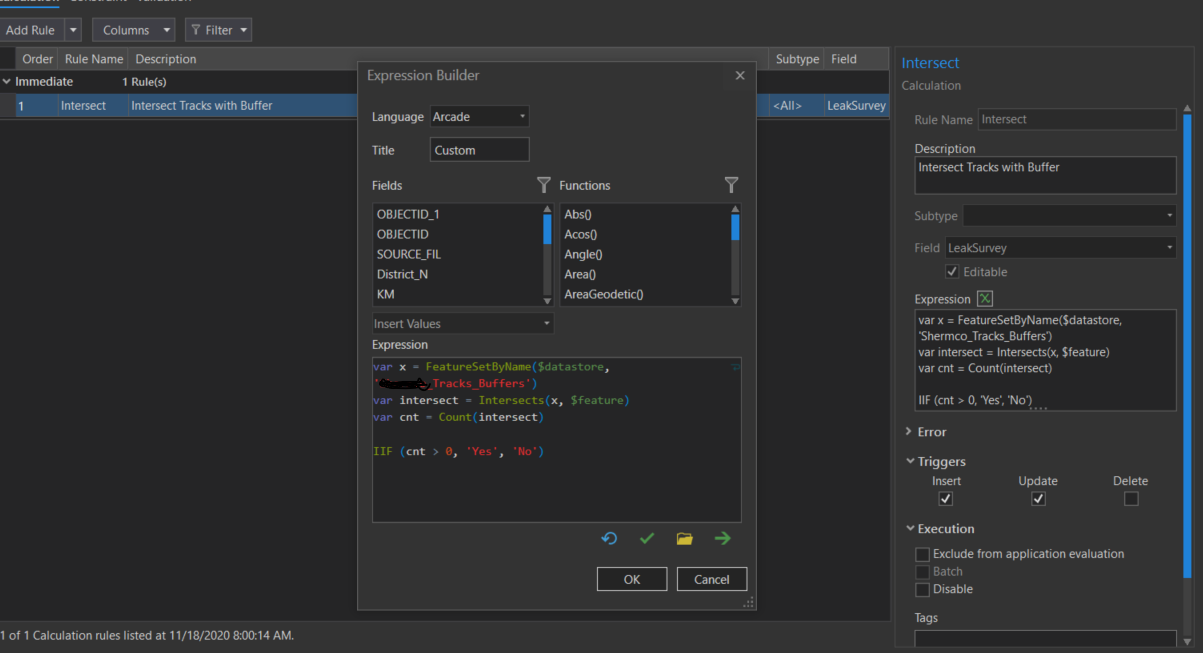This screenshot has width=1203, height=653.
Task: Collapse the Triggers section
Action: 910,461
